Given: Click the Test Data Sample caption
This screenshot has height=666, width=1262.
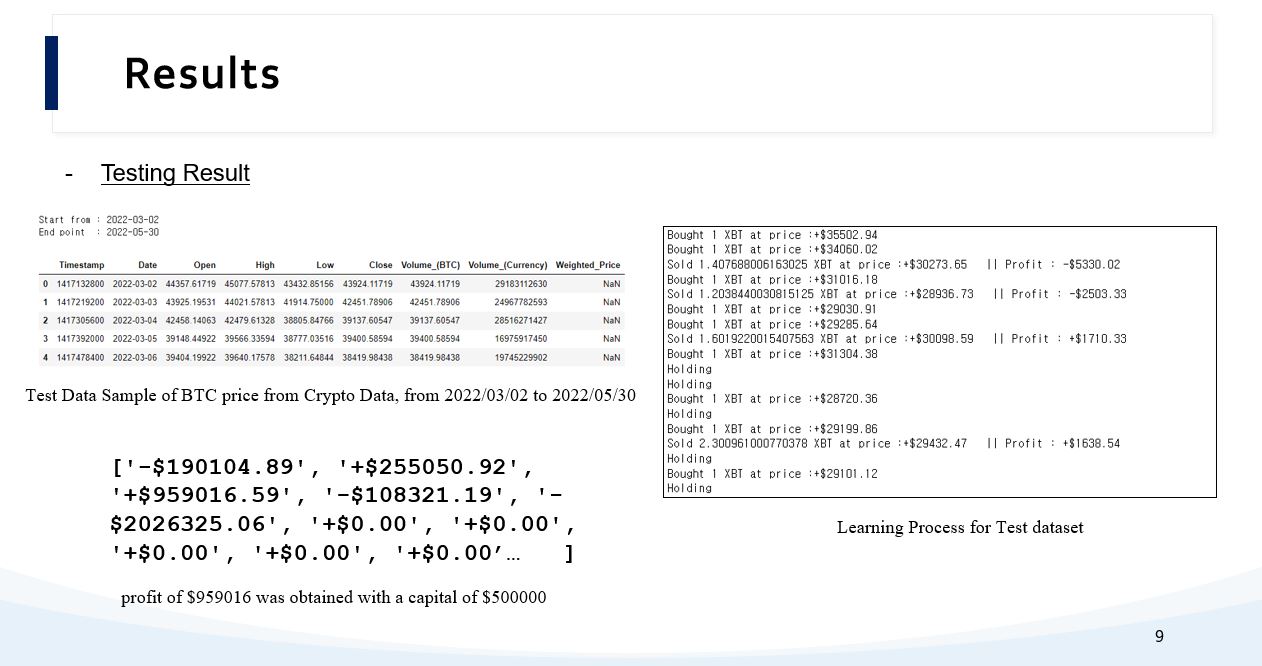Looking at the screenshot, I should tap(331, 396).
